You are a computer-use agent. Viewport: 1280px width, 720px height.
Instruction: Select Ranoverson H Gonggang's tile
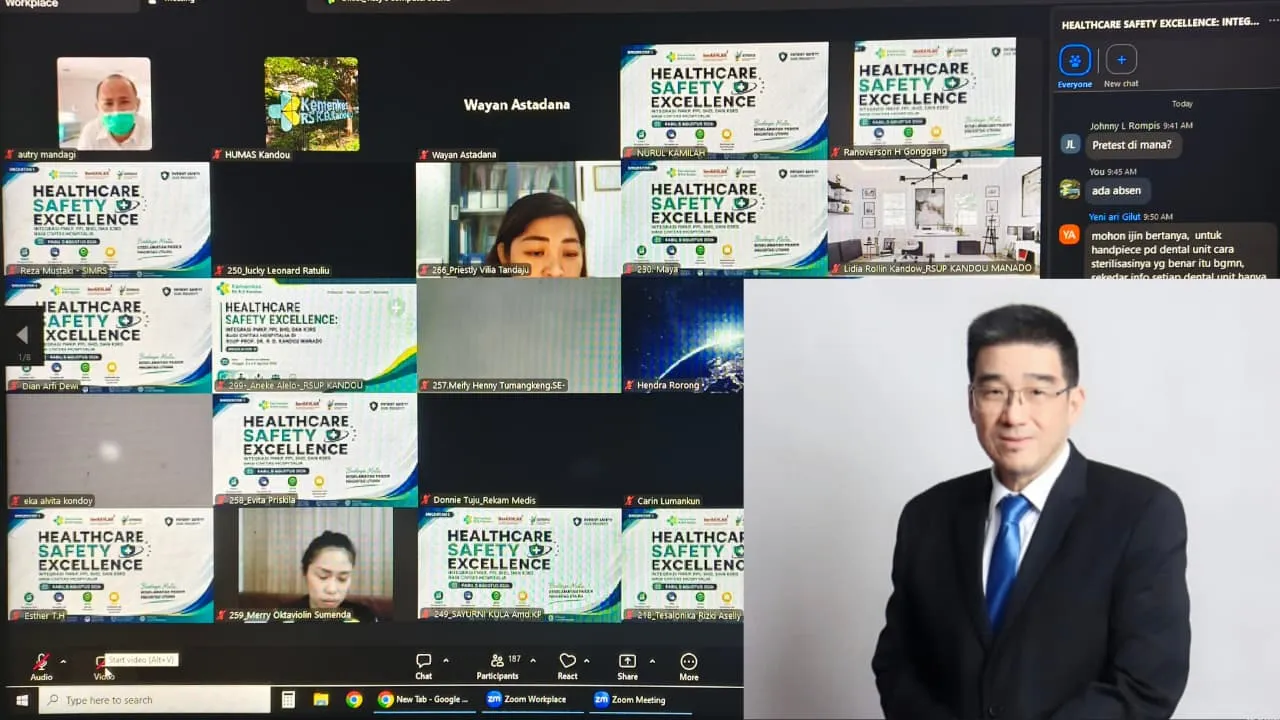934,99
